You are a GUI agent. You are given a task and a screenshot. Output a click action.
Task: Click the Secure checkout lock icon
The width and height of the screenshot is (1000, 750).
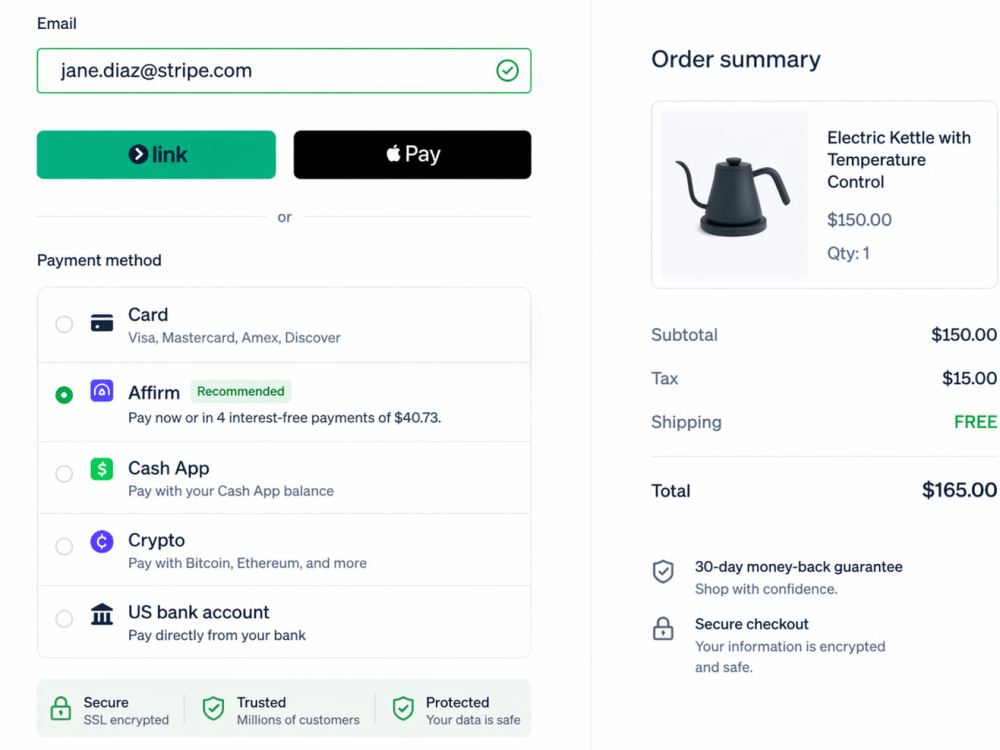coord(663,629)
